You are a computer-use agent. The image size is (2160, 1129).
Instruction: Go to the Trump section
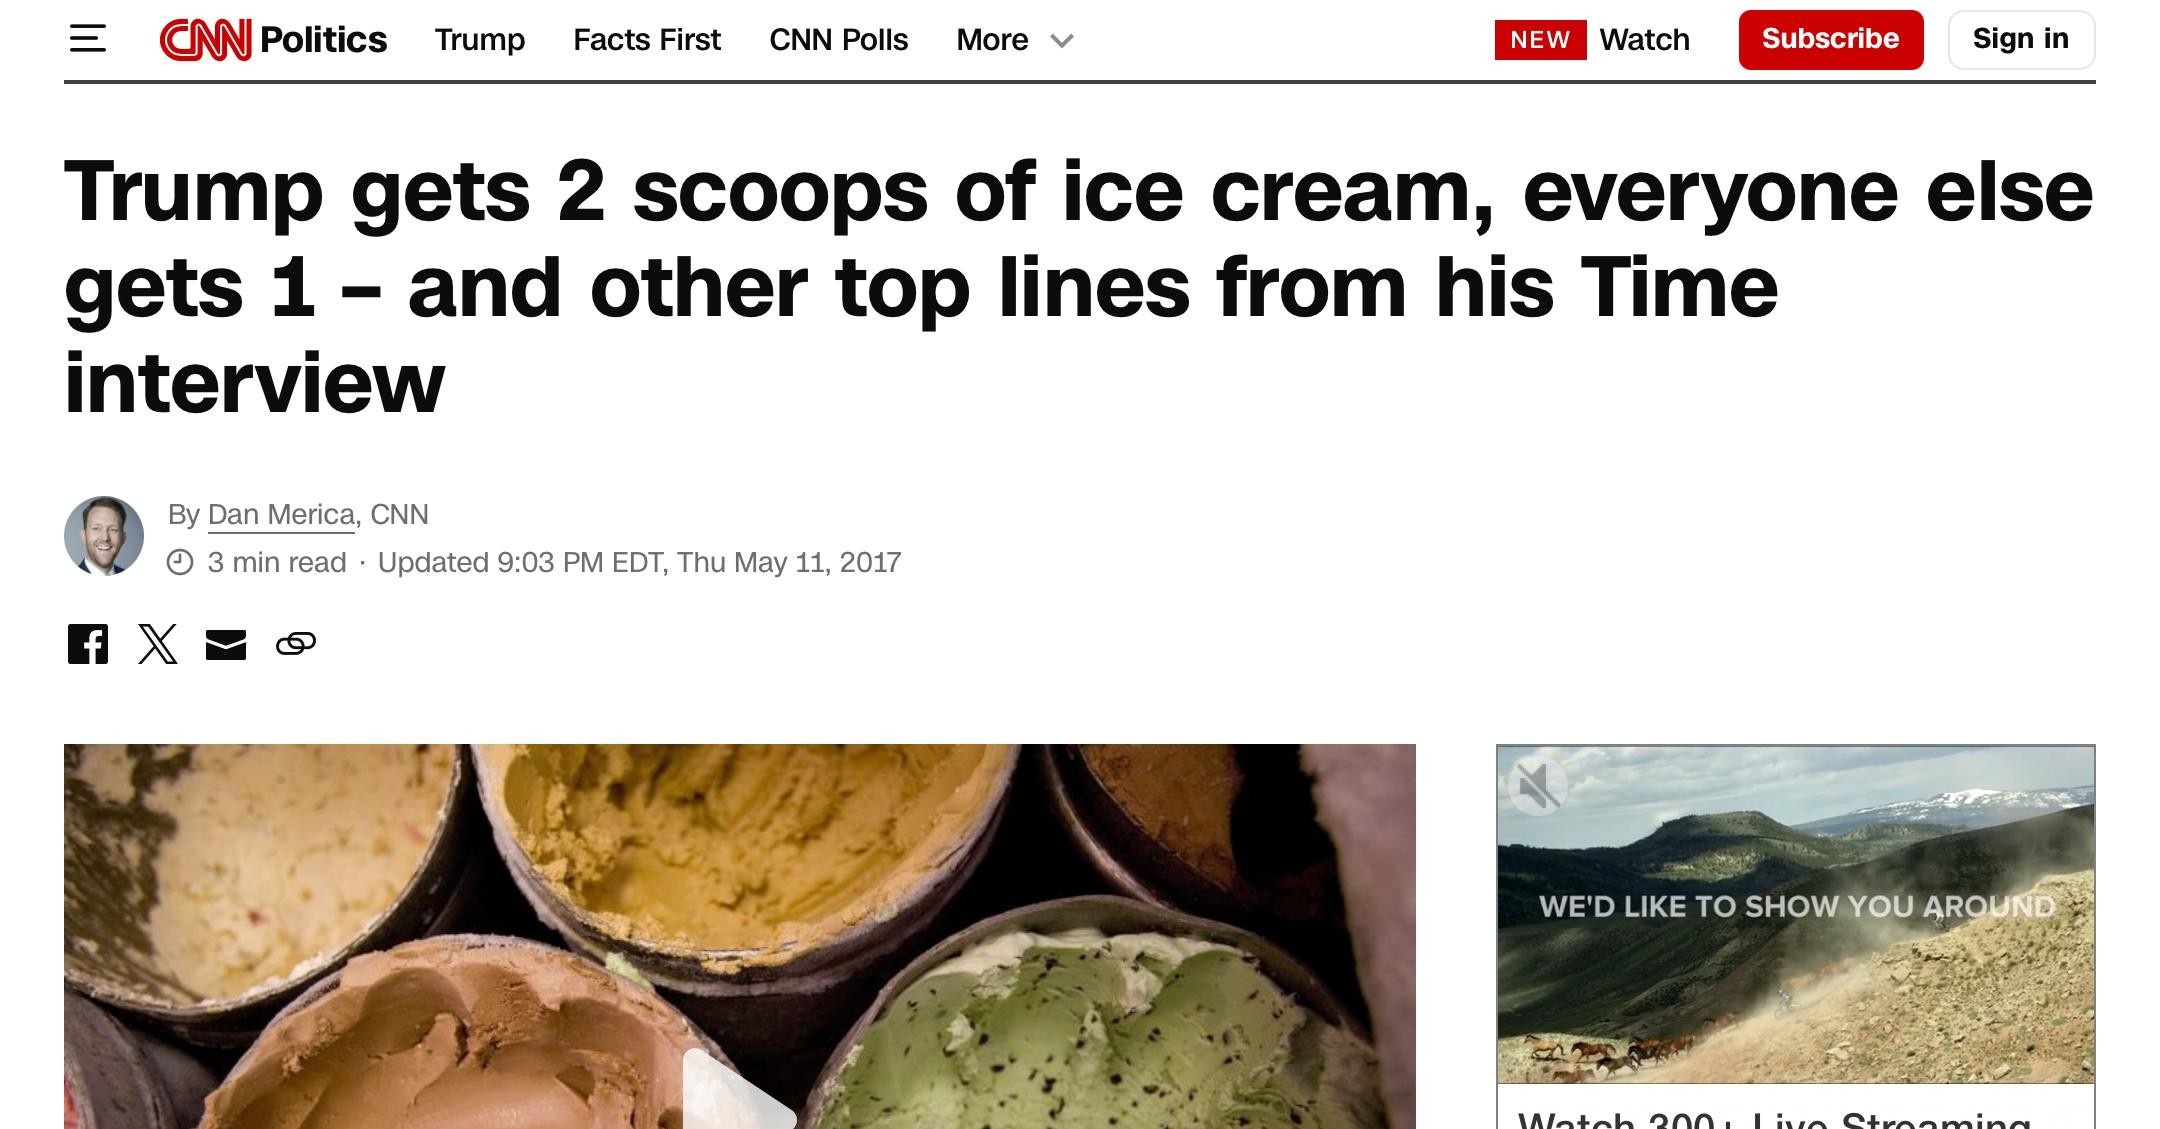click(480, 40)
